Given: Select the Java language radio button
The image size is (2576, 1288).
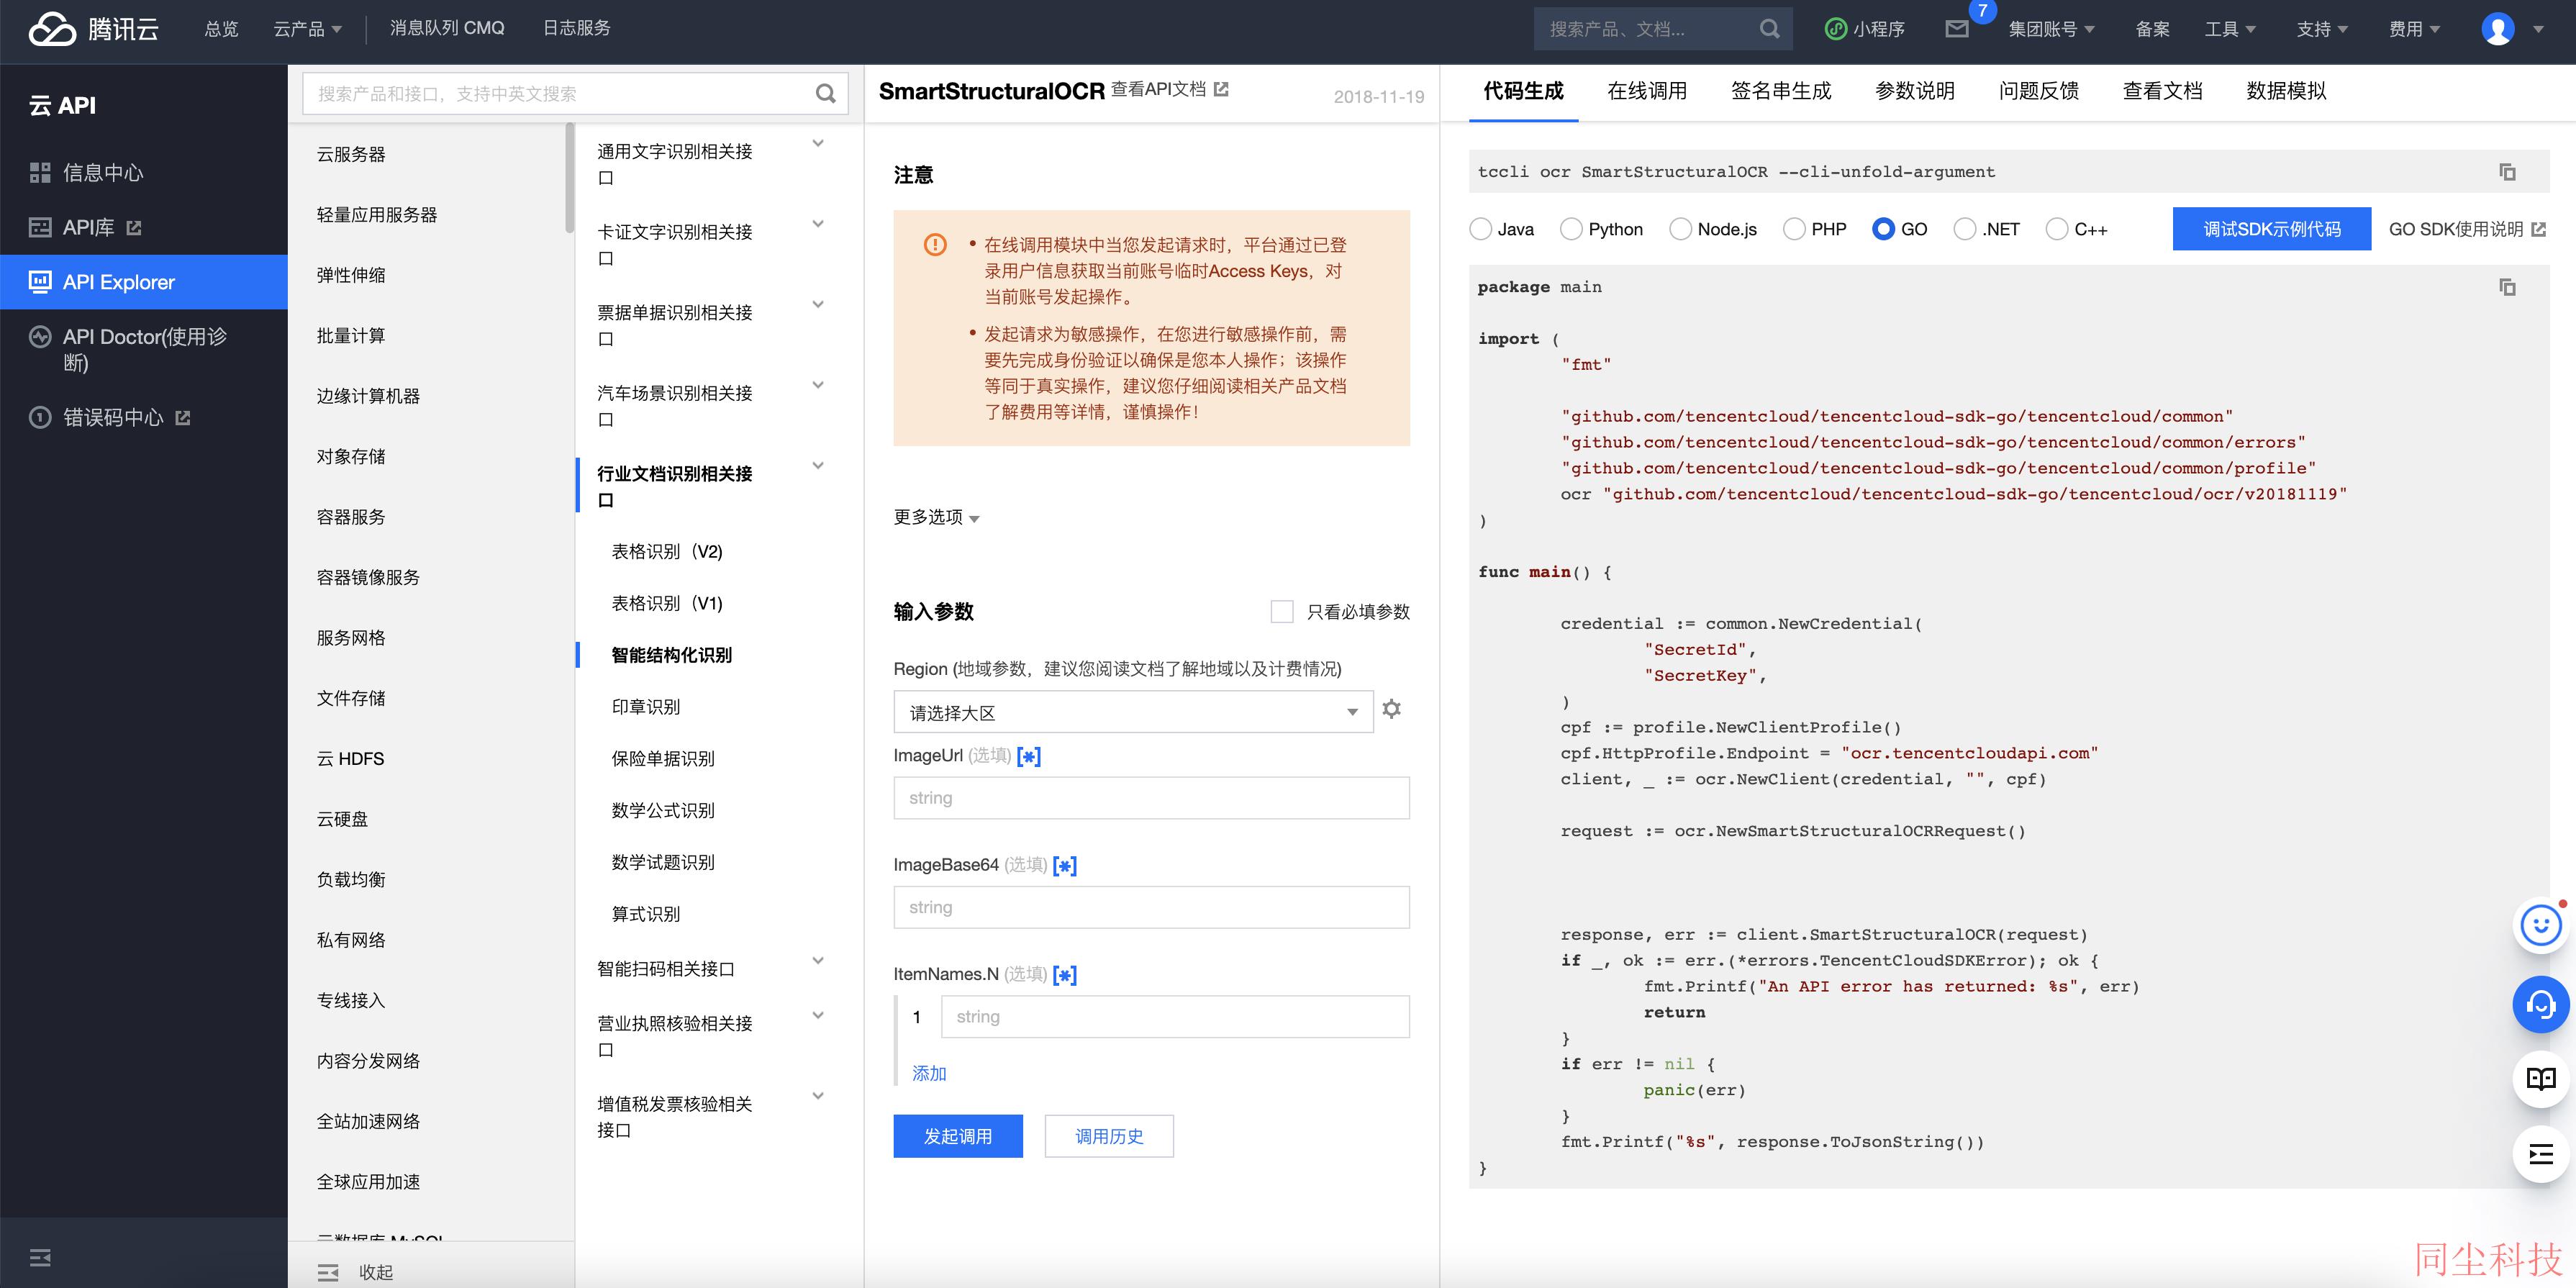Looking at the screenshot, I should 1480,229.
